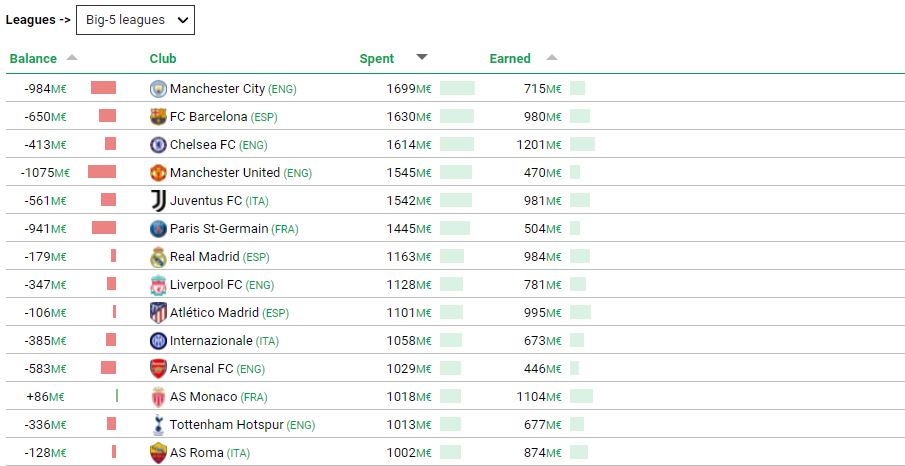The height and width of the screenshot is (466, 905).
Task: Click the FC Barcelona crest icon
Action: (x=158, y=117)
